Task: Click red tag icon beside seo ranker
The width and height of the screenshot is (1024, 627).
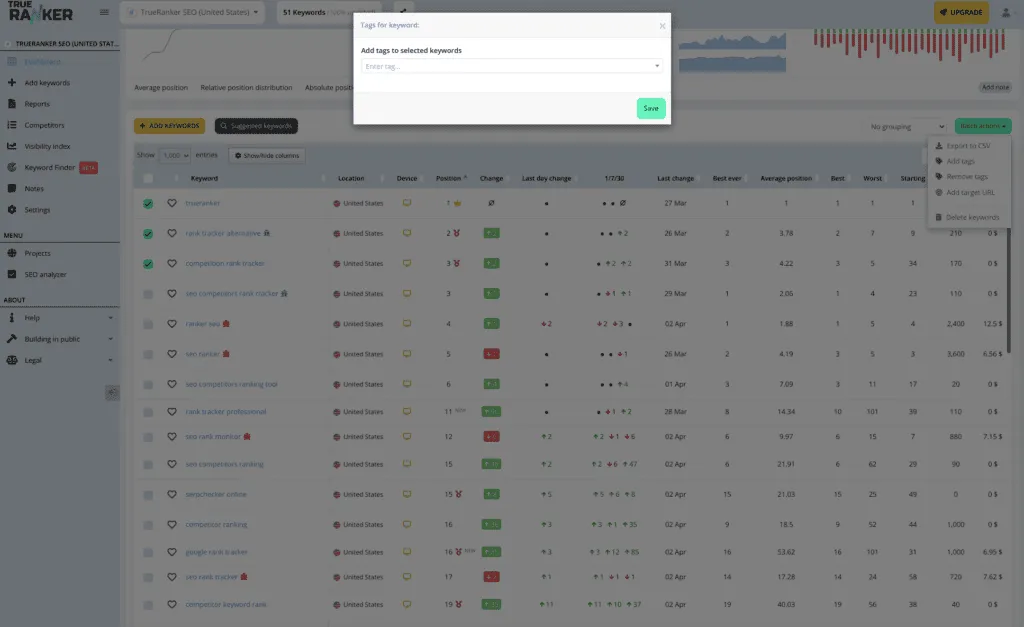Action: 226,354
